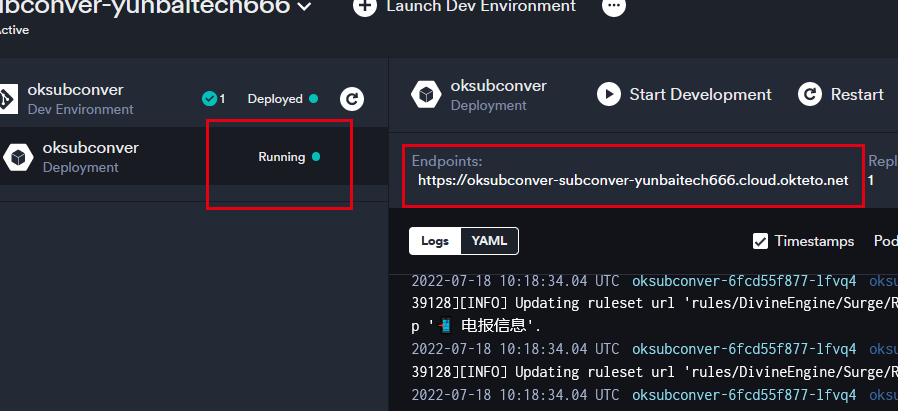Click the Launch Dev Environment plus icon
This screenshot has width=898, height=411.
tap(365, 7)
